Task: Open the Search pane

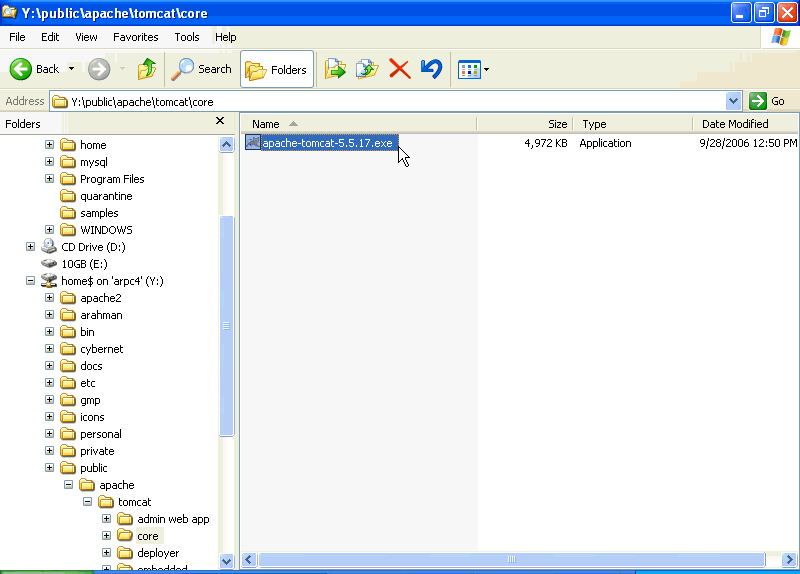Action: (201, 69)
